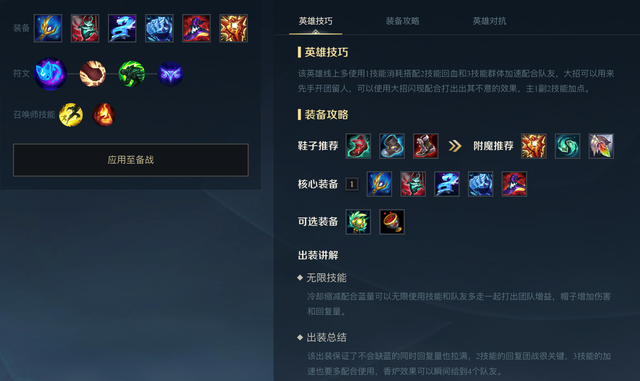Click the number 1 box beside 核心装备
Image resolution: width=640 pixels, height=381 pixels.
[x=352, y=184]
